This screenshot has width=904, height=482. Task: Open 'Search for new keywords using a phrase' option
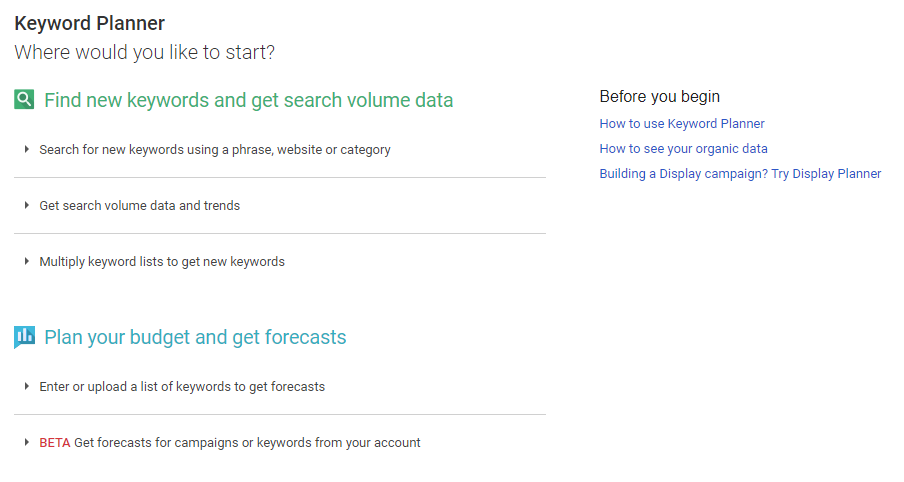click(x=214, y=150)
